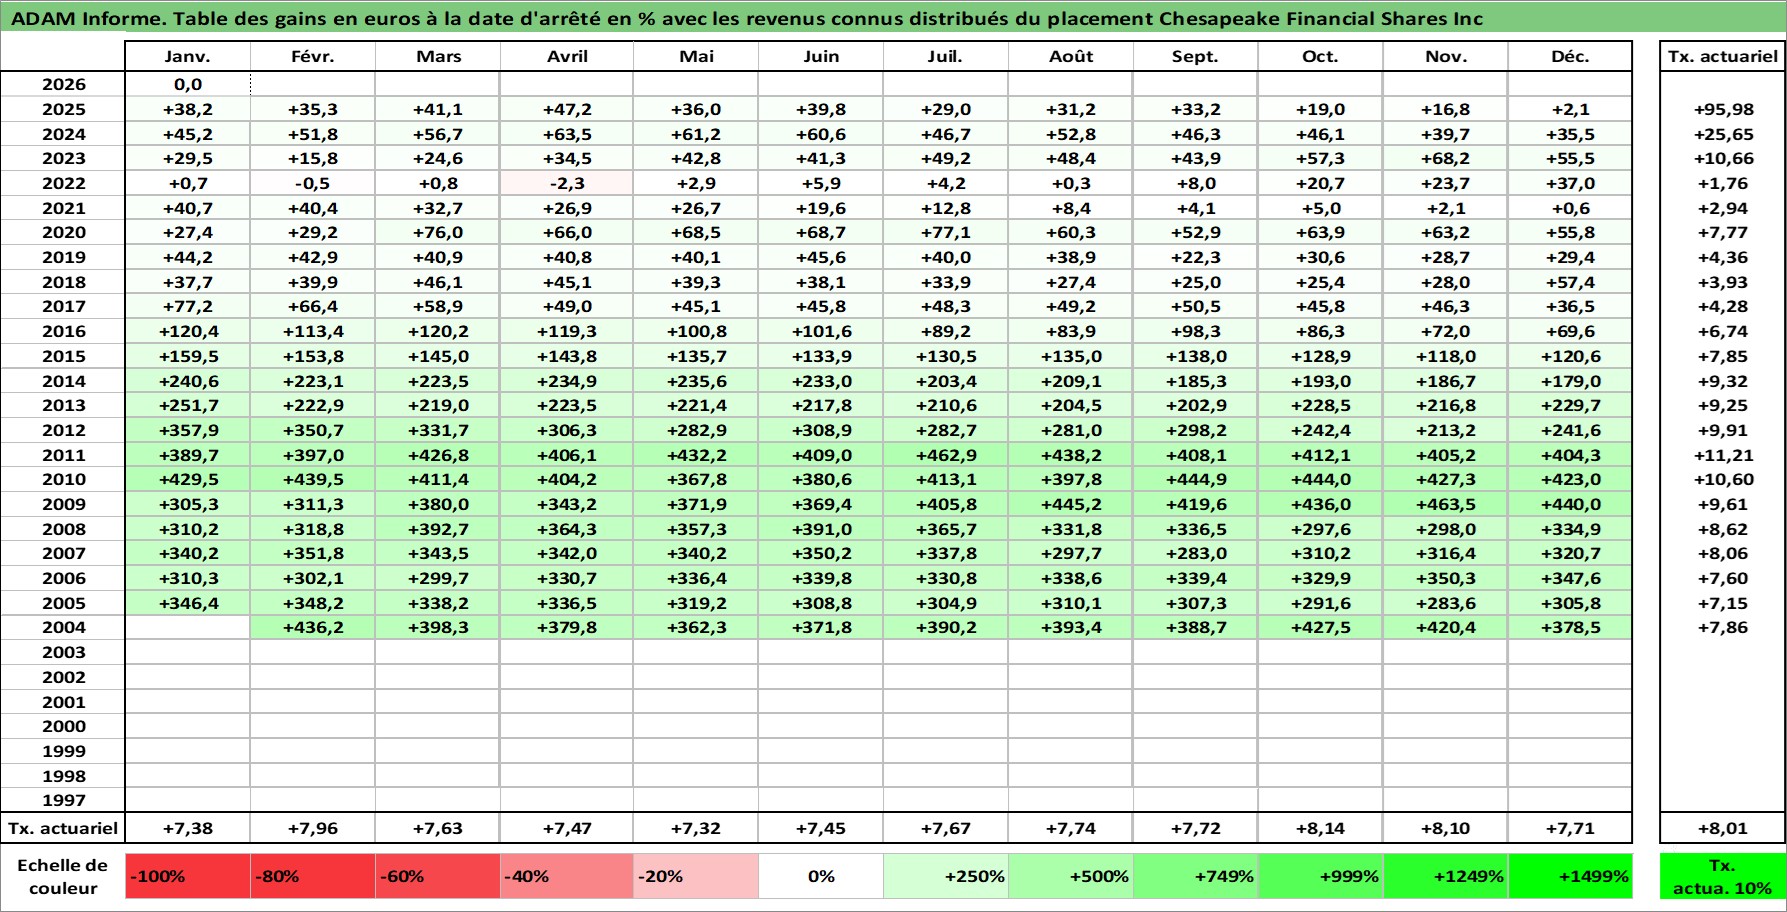Click the +1,76 actuarial rate for 2022
Screen dimensions: 1787x912
pyautogui.click(x=1723, y=183)
